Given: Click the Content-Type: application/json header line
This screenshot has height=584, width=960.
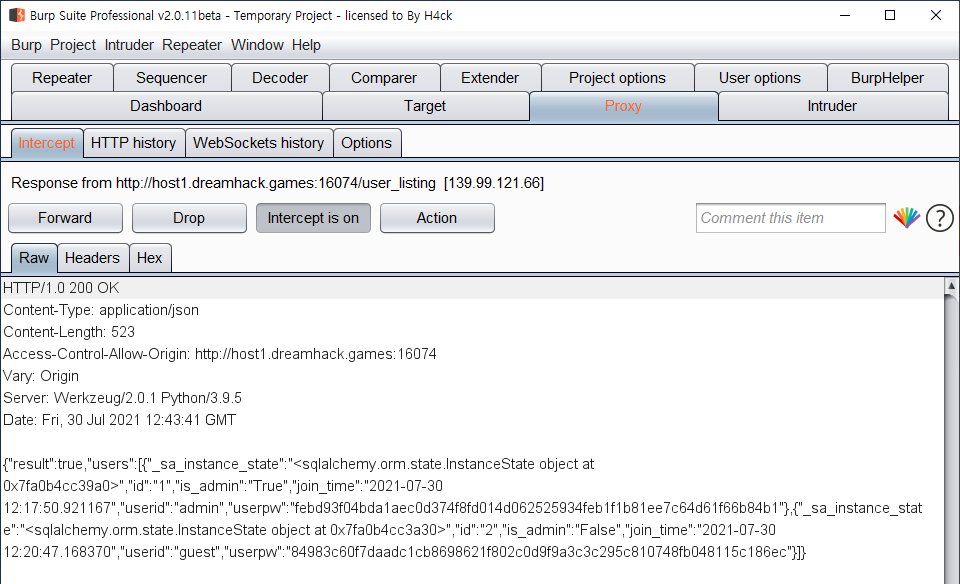Looking at the screenshot, I should [x=101, y=310].
